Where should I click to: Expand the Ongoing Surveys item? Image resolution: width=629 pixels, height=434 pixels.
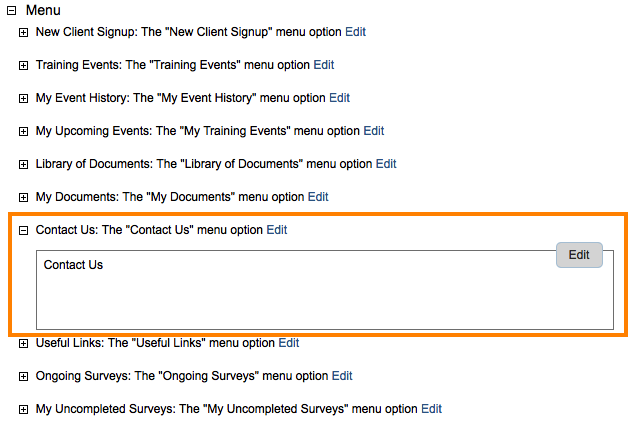pyautogui.click(x=23, y=377)
